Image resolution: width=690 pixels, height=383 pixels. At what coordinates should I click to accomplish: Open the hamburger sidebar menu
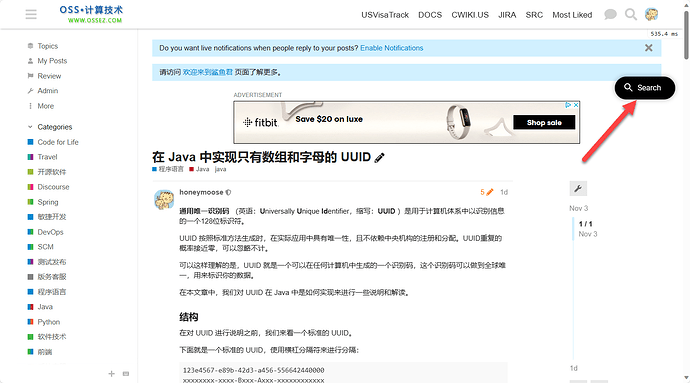[x=31, y=15]
